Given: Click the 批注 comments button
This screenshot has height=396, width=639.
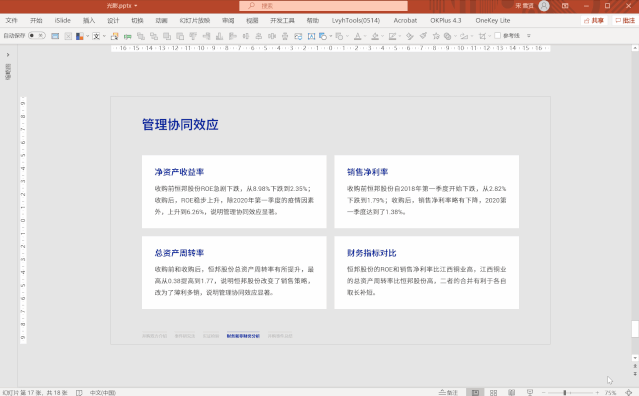Looking at the screenshot, I should click(x=625, y=20).
